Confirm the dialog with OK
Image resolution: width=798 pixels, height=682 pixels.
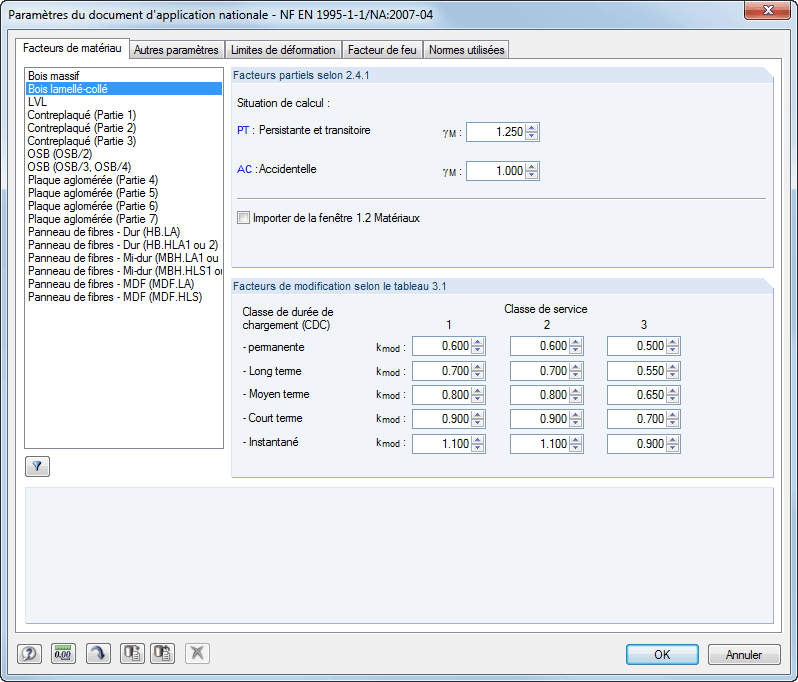pos(662,655)
